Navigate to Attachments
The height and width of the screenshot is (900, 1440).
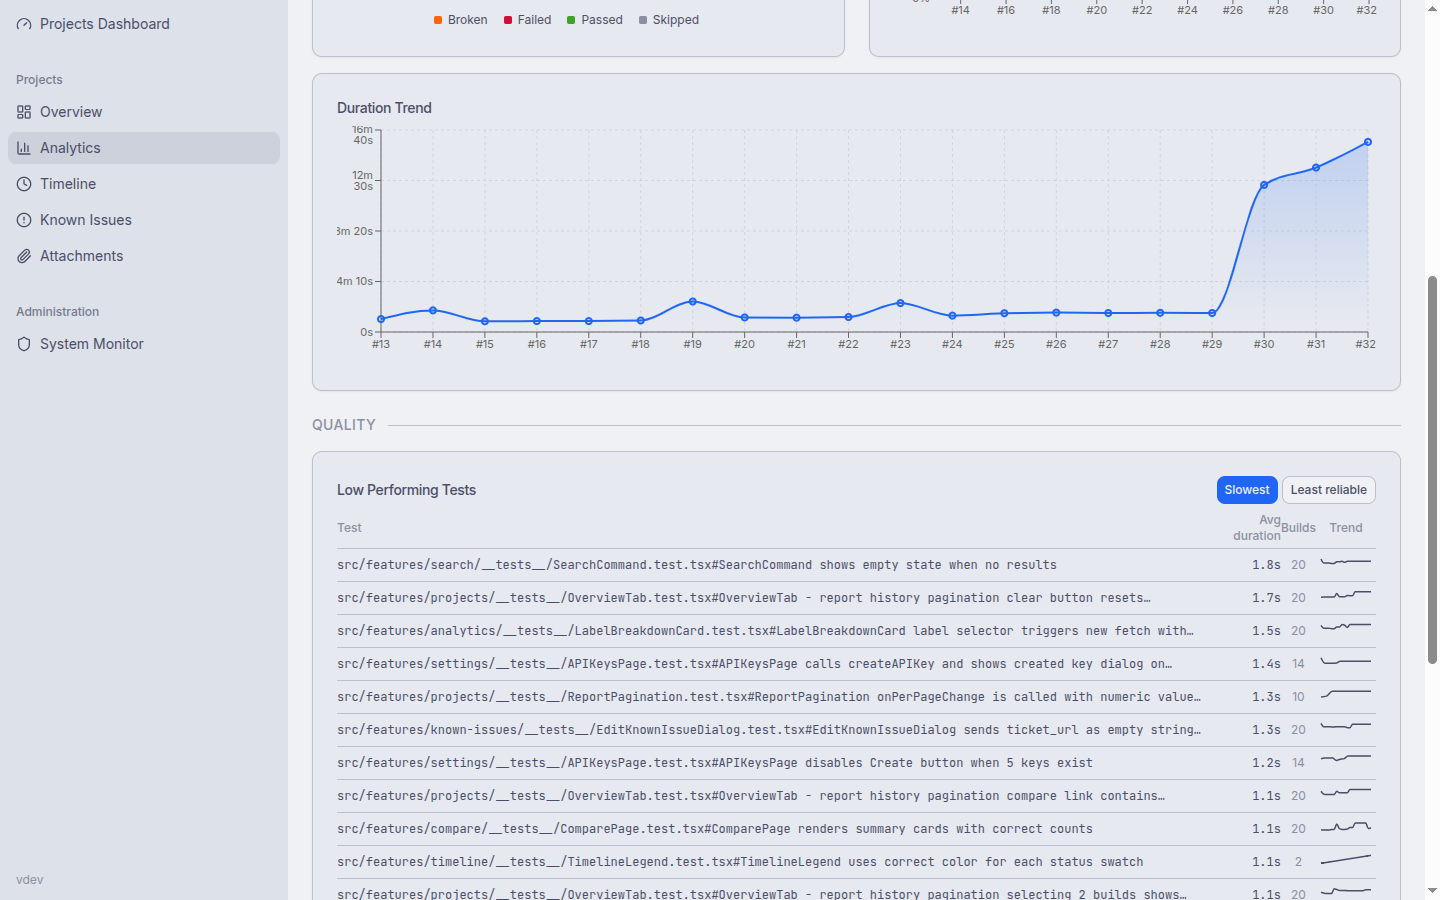tap(144, 256)
